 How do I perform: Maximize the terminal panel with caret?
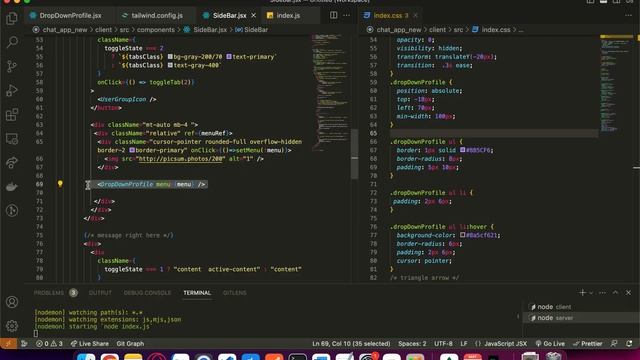(616, 293)
